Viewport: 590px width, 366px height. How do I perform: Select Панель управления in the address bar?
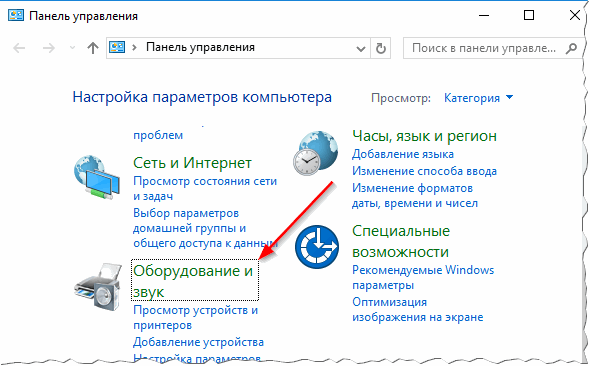pyautogui.click(x=200, y=47)
